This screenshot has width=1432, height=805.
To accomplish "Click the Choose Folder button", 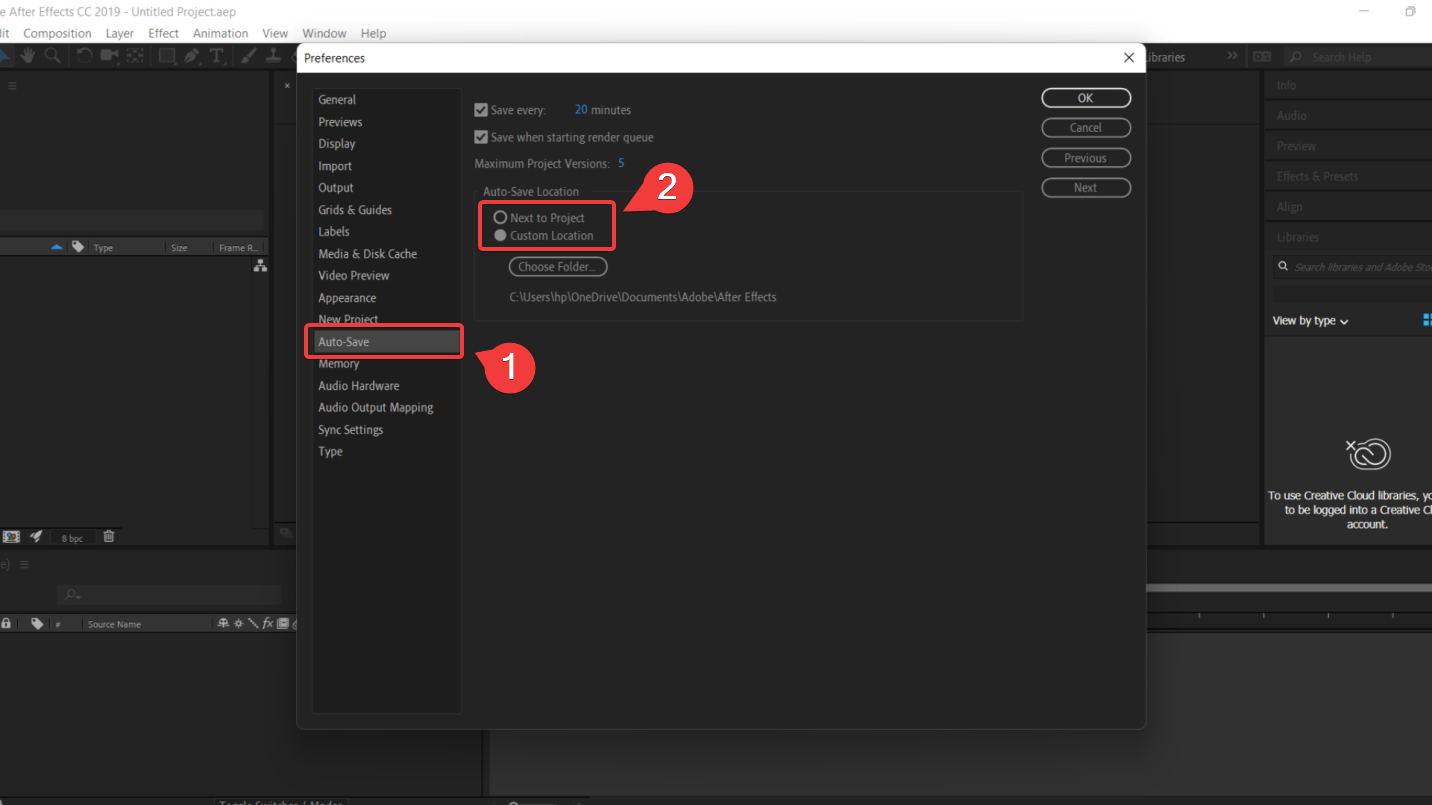I will coord(558,267).
